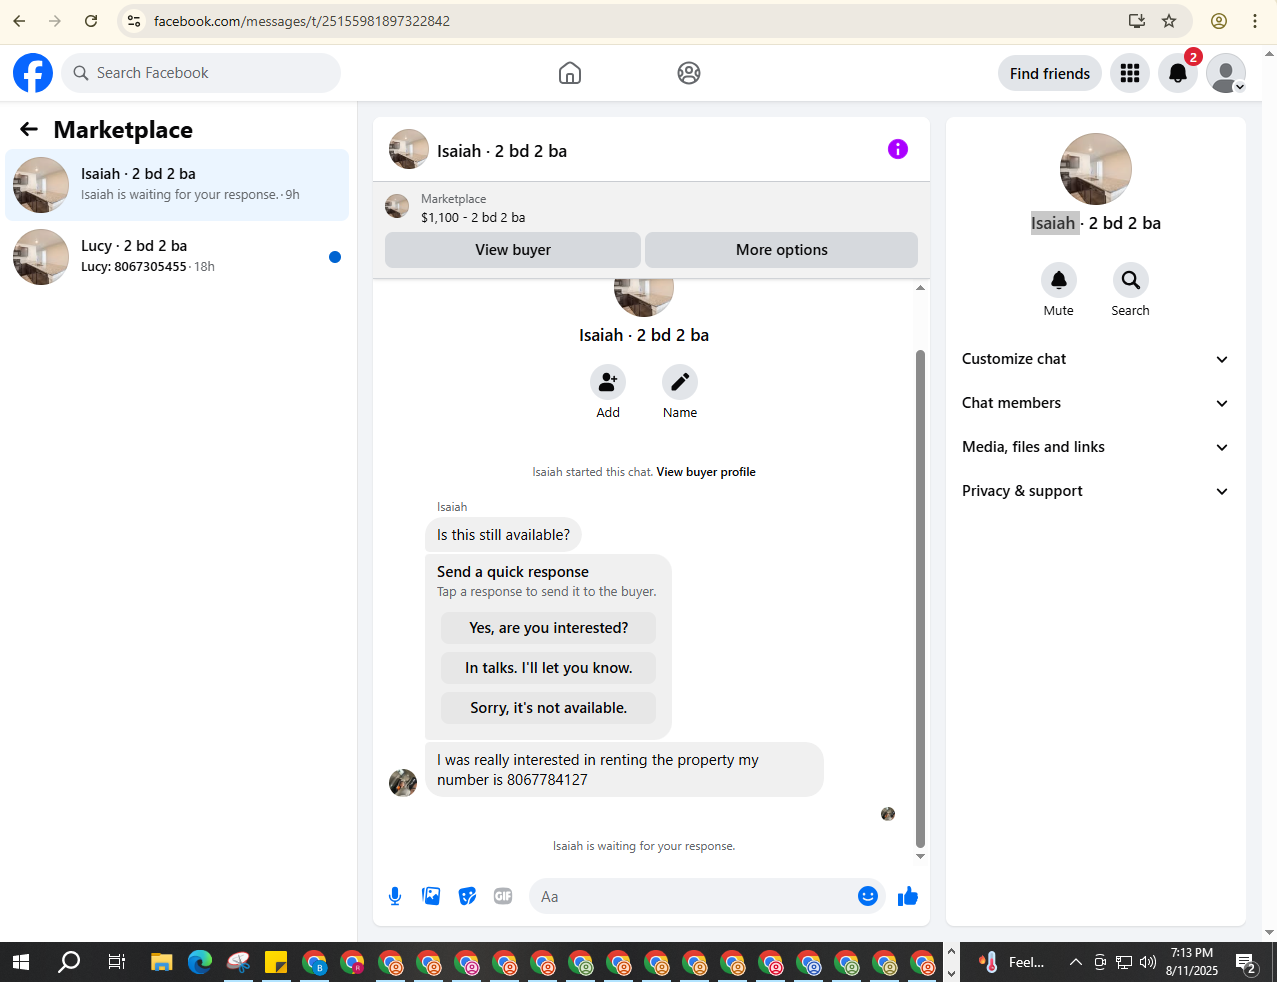Click the View buyer button
The width and height of the screenshot is (1277, 982).
pyautogui.click(x=513, y=250)
